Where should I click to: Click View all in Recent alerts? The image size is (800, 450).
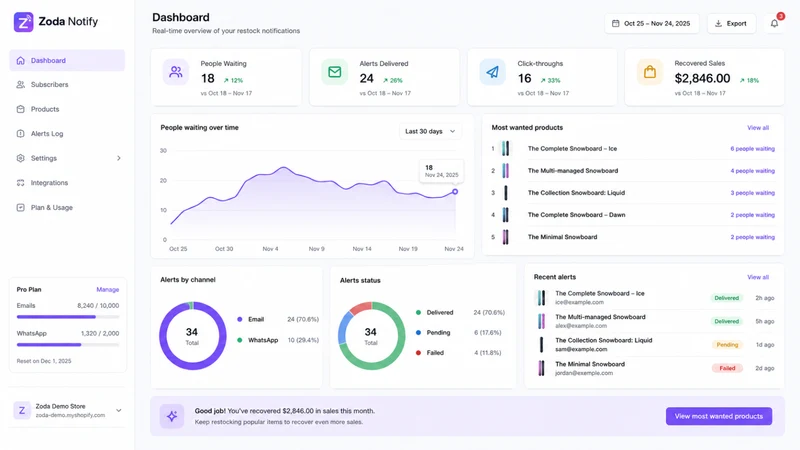pos(758,277)
